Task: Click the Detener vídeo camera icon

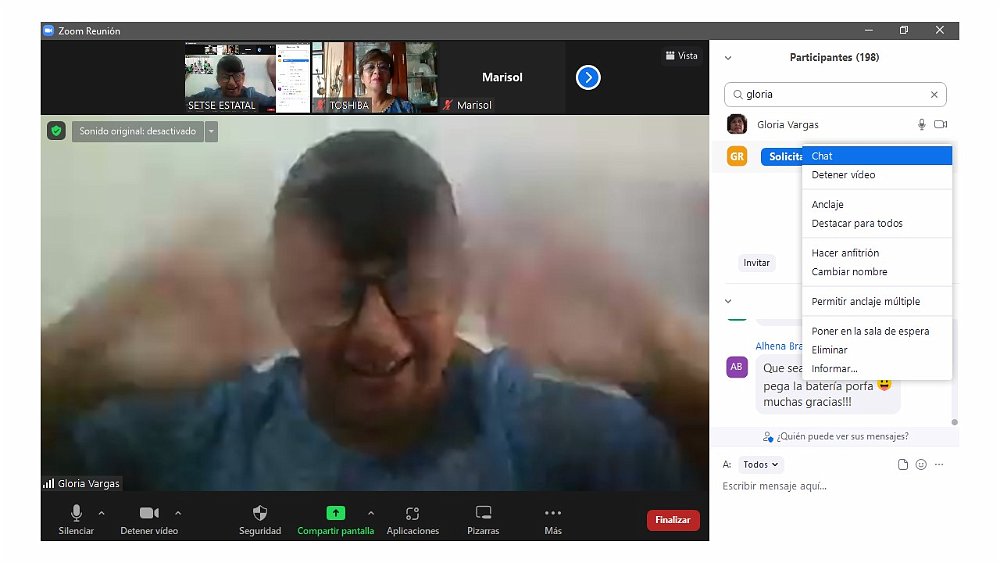Action: tap(149, 513)
